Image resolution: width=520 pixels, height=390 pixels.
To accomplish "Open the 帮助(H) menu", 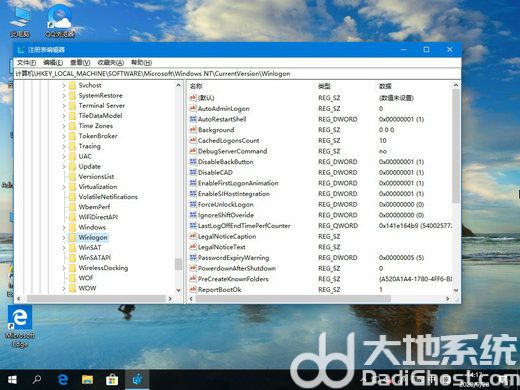I will [141, 63].
